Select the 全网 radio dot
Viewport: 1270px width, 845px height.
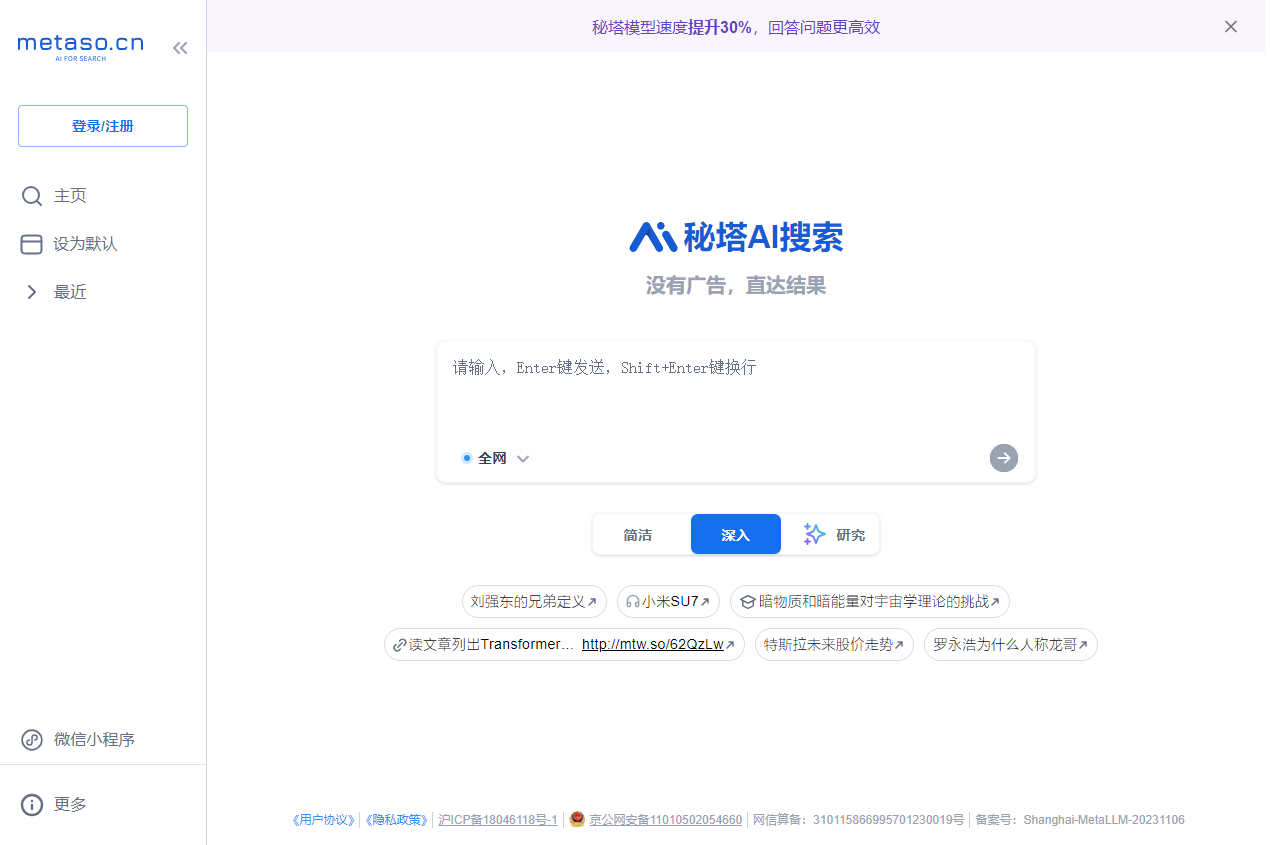(x=467, y=458)
